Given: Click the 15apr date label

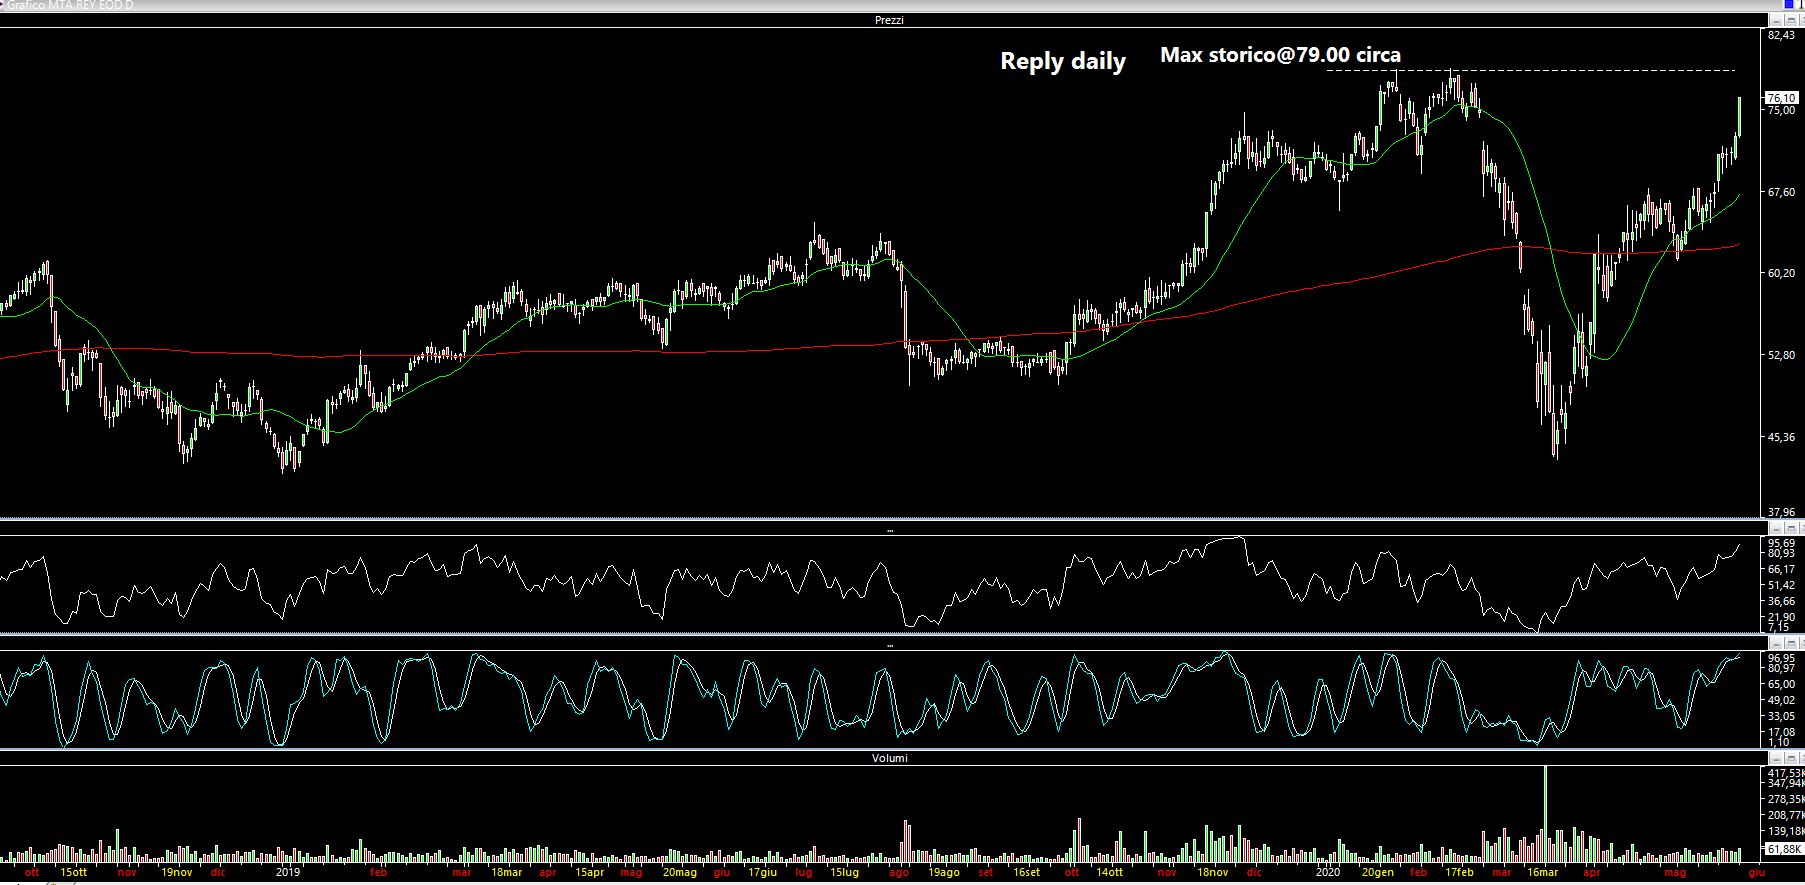Looking at the screenshot, I should click(x=589, y=872).
